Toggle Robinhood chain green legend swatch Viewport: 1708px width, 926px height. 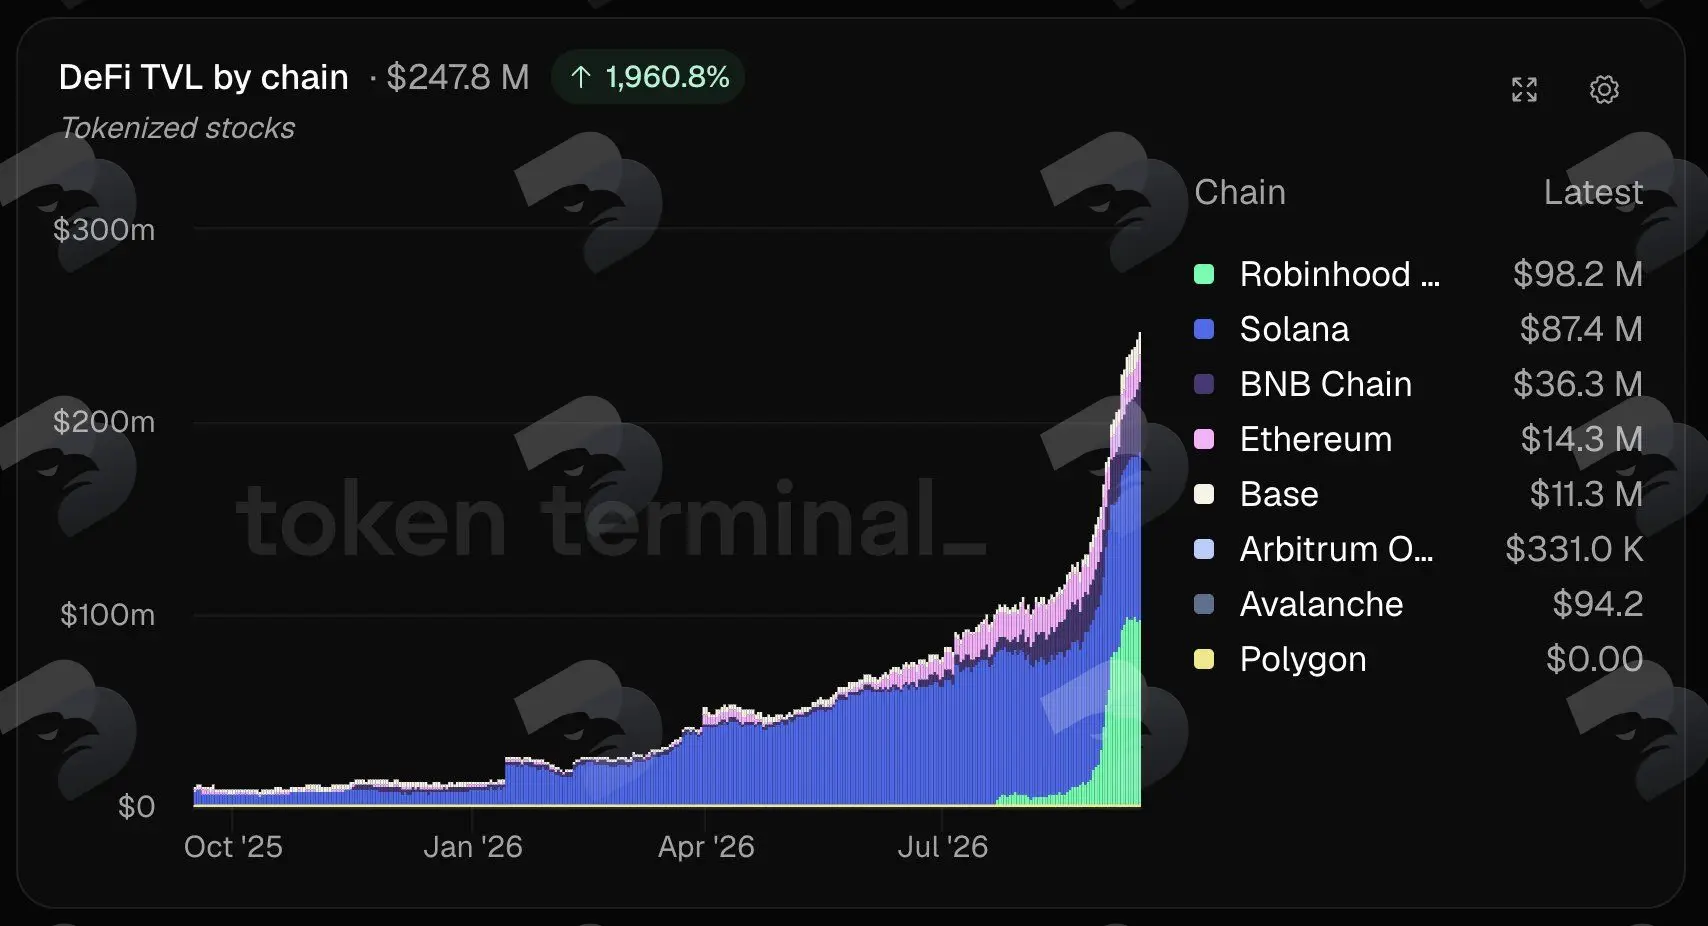click(x=1204, y=274)
